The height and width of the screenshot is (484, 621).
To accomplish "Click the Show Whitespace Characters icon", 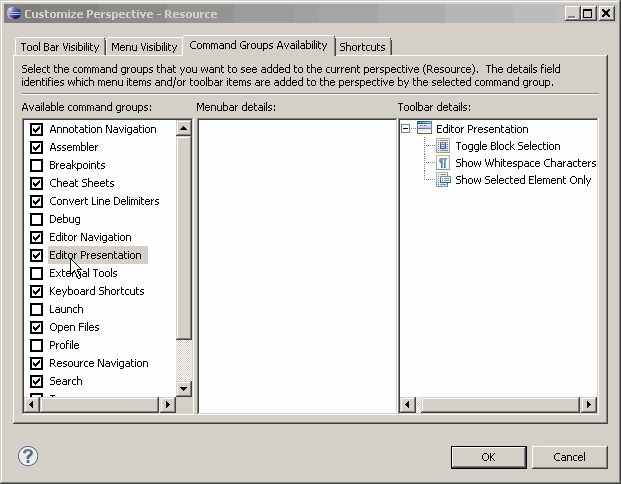I will tap(444, 163).
